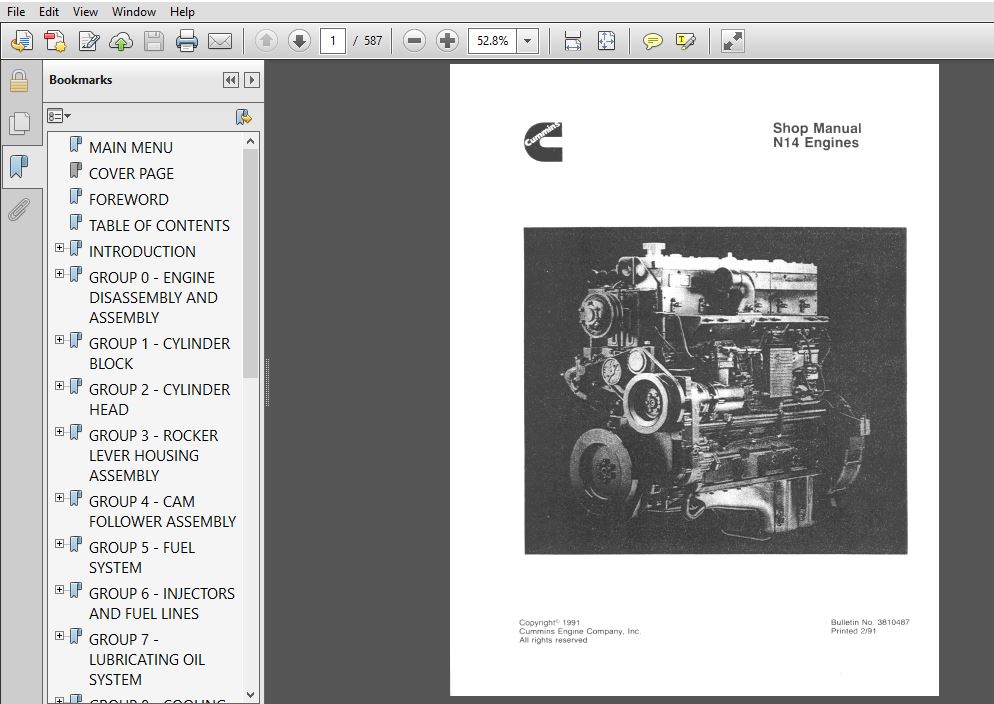
Task: Expand the INTRODUCTION bookmark
Action: click(60, 248)
